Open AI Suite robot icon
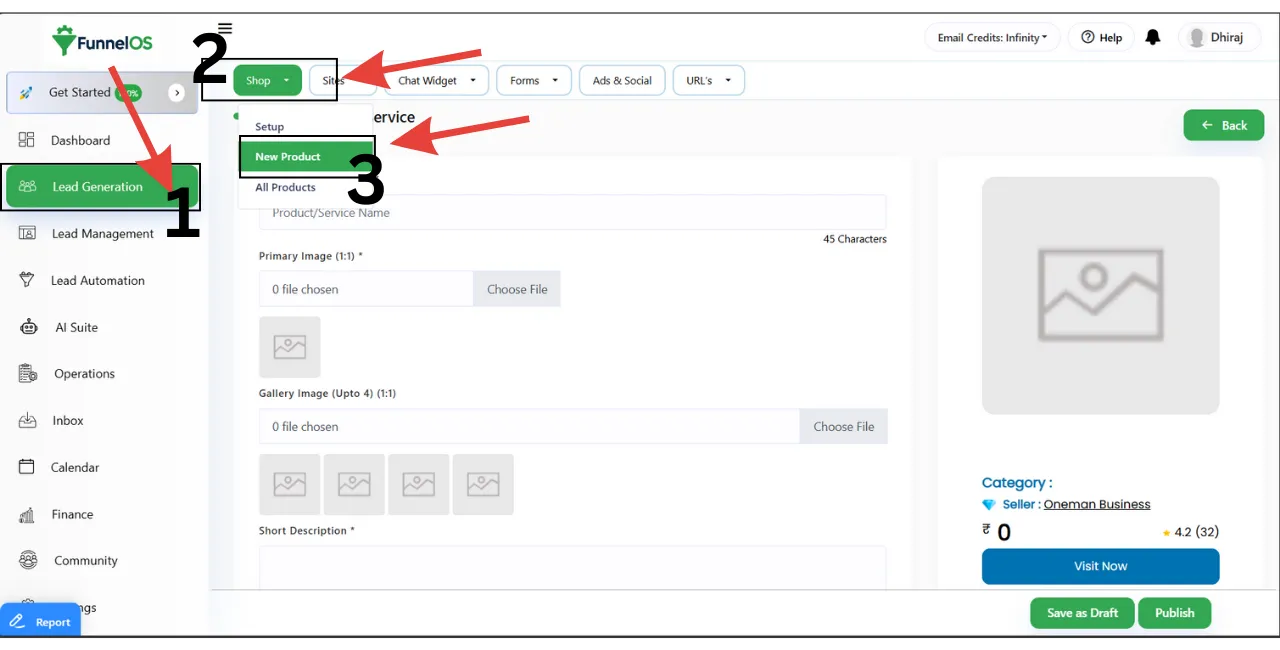This screenshot has width=1280, height=650. [29, 327]
